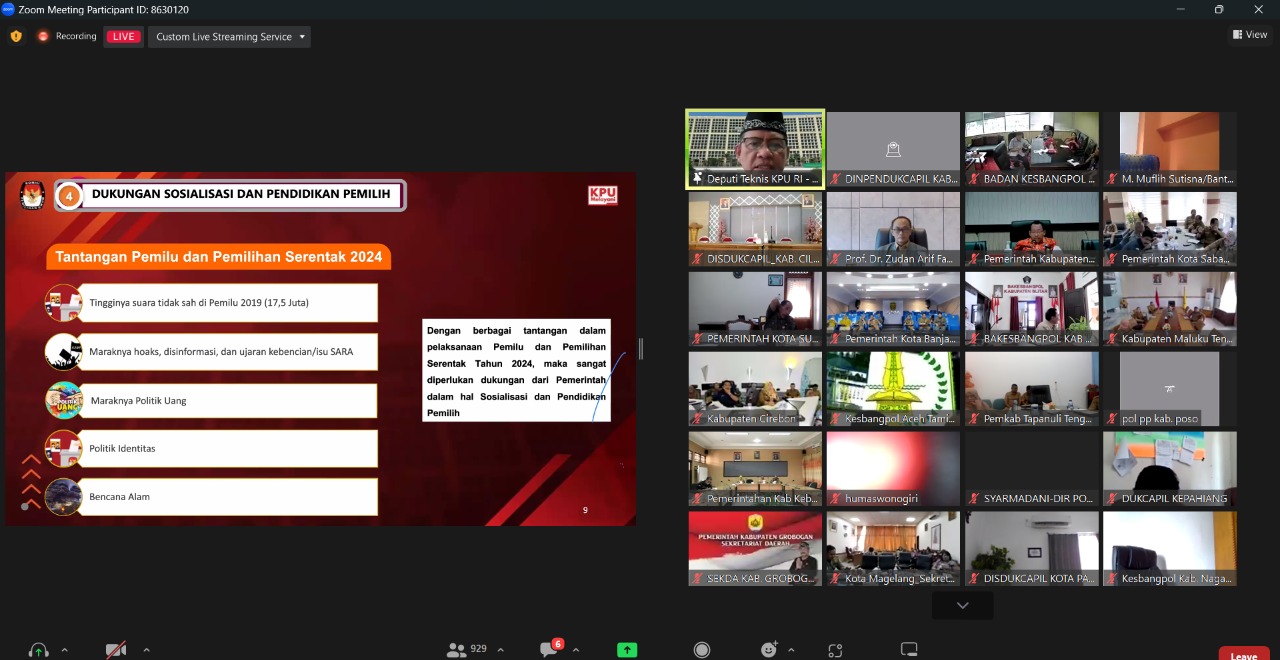
Task: Open the Chat panel with unread messages
Action: (549, 650)
